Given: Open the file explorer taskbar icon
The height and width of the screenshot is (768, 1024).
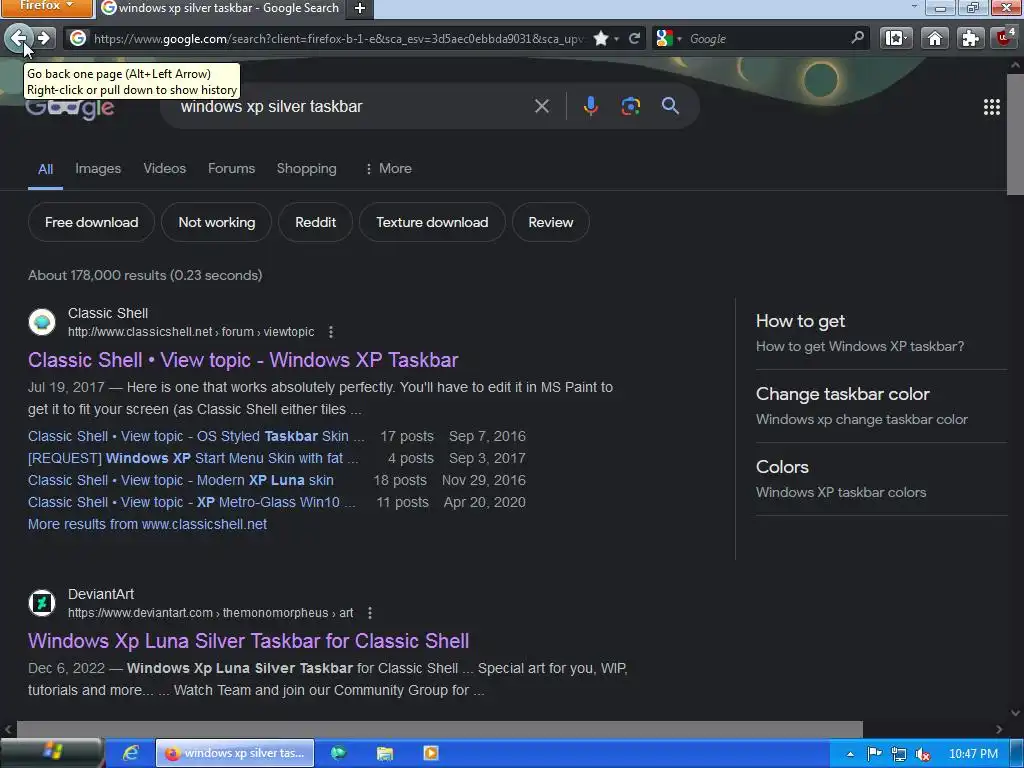Looking at the screenshot, I should 385,753.
